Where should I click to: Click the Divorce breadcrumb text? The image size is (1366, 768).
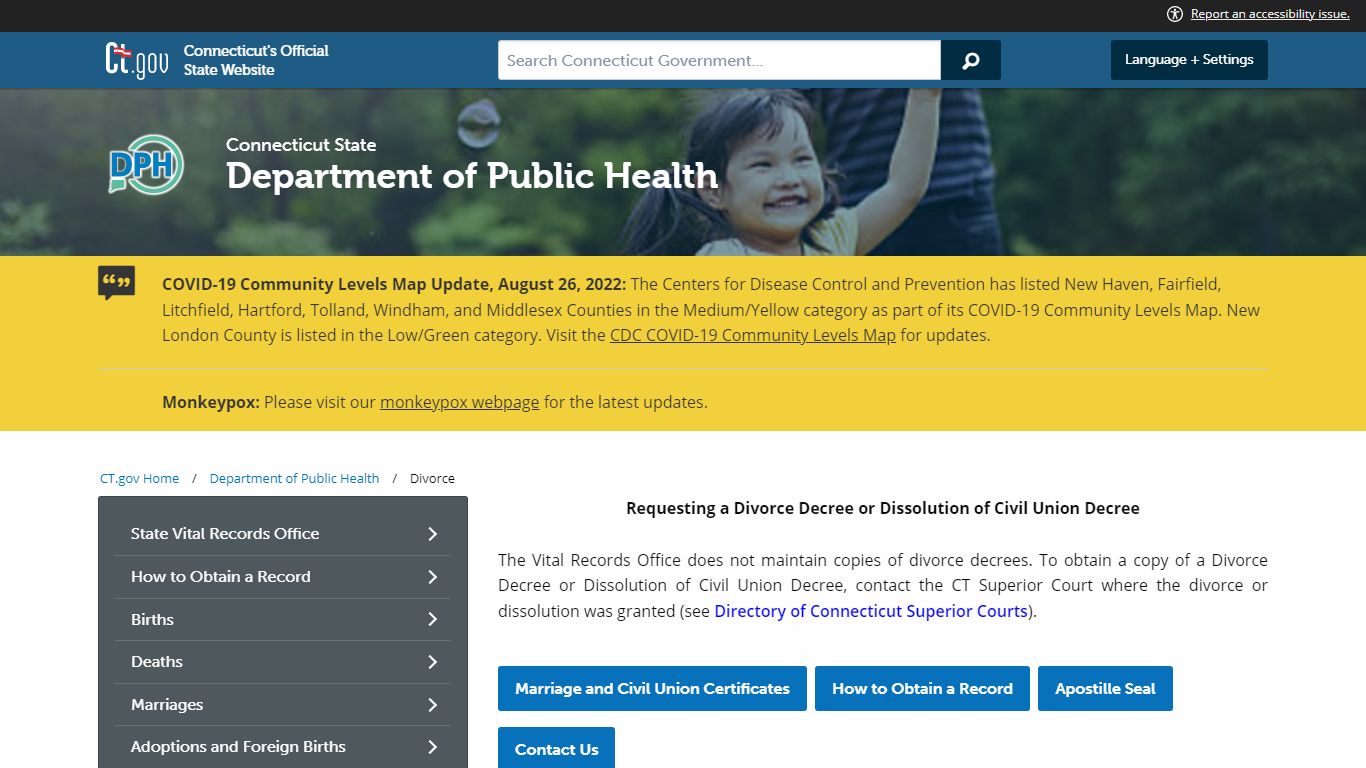click(x=432, y=478)
